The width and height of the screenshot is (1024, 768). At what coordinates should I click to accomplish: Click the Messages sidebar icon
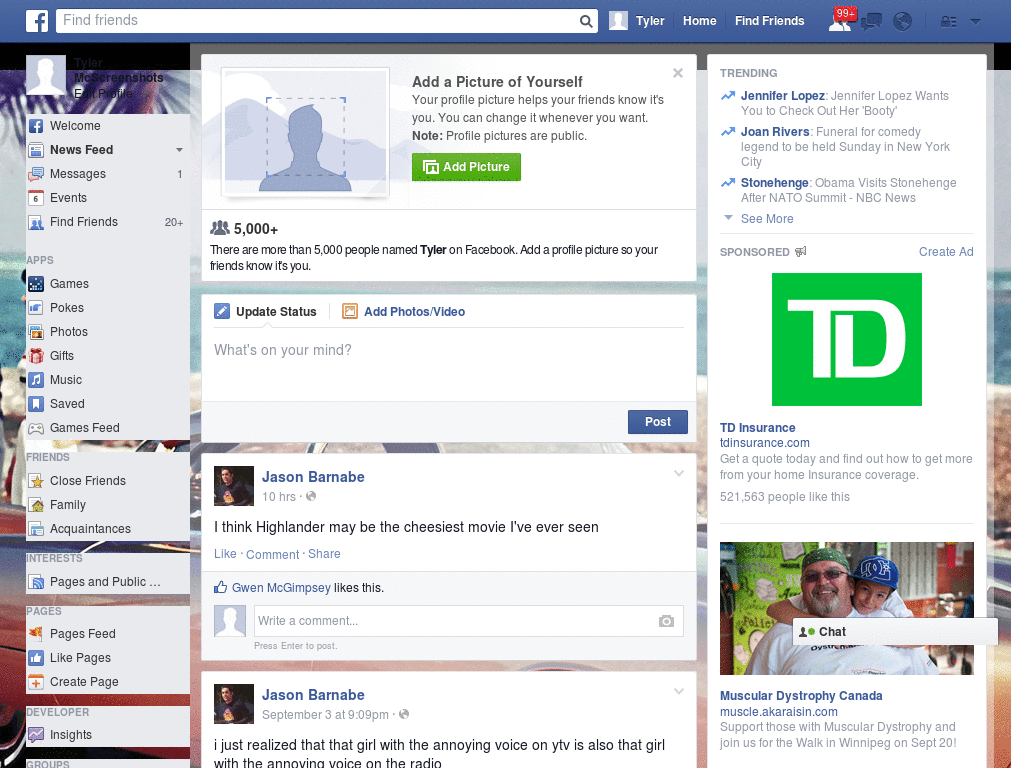[x=36, y=174]
